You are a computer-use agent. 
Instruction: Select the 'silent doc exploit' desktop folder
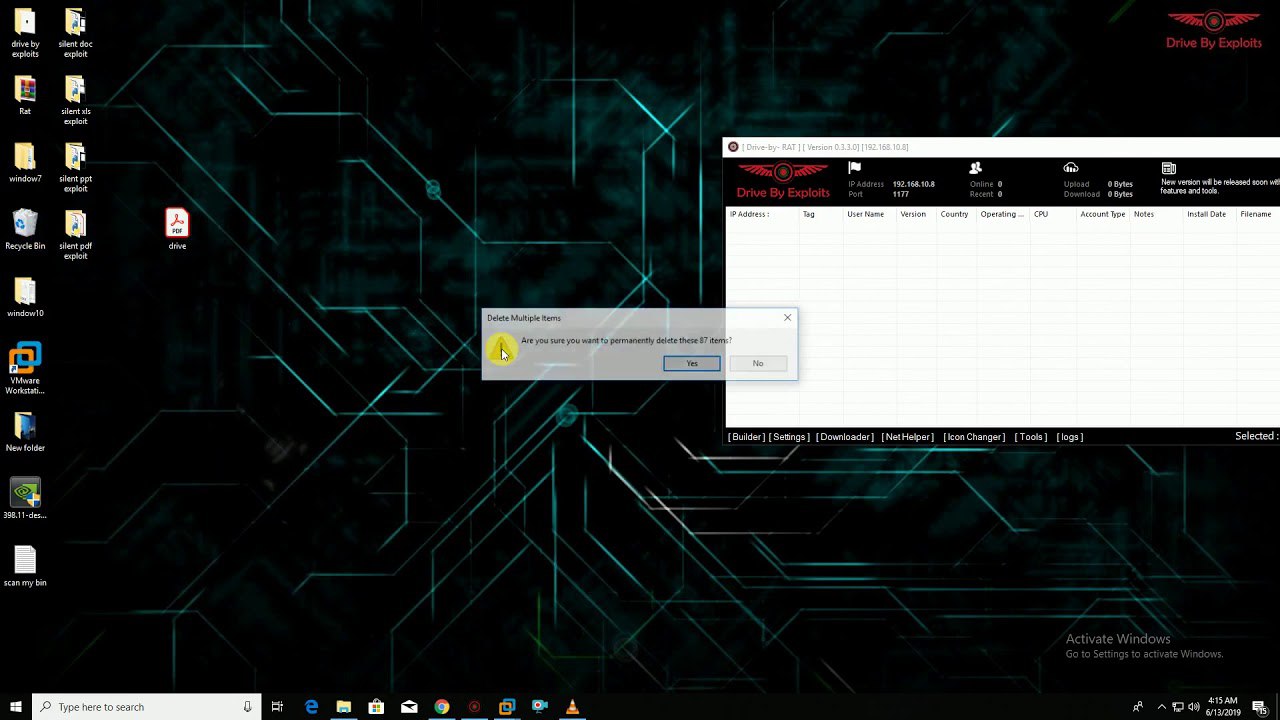tap(76, 33)
